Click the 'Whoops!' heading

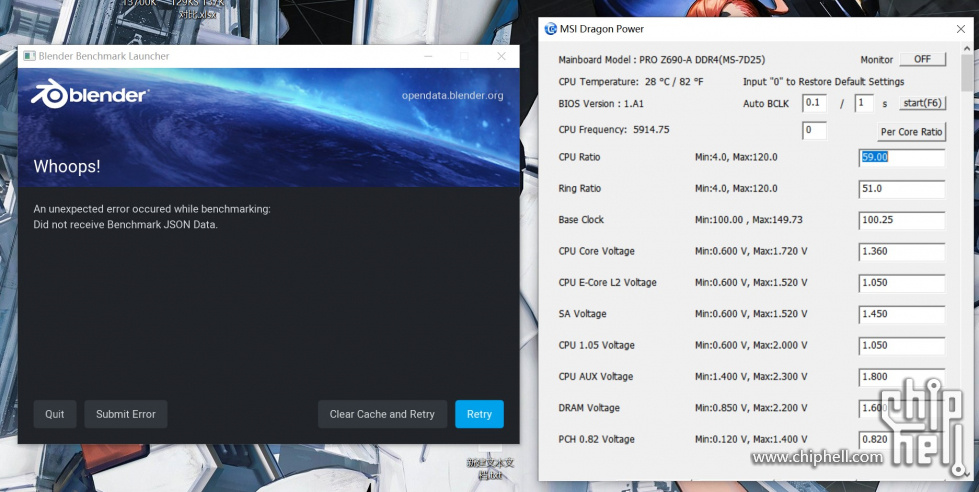67,167
